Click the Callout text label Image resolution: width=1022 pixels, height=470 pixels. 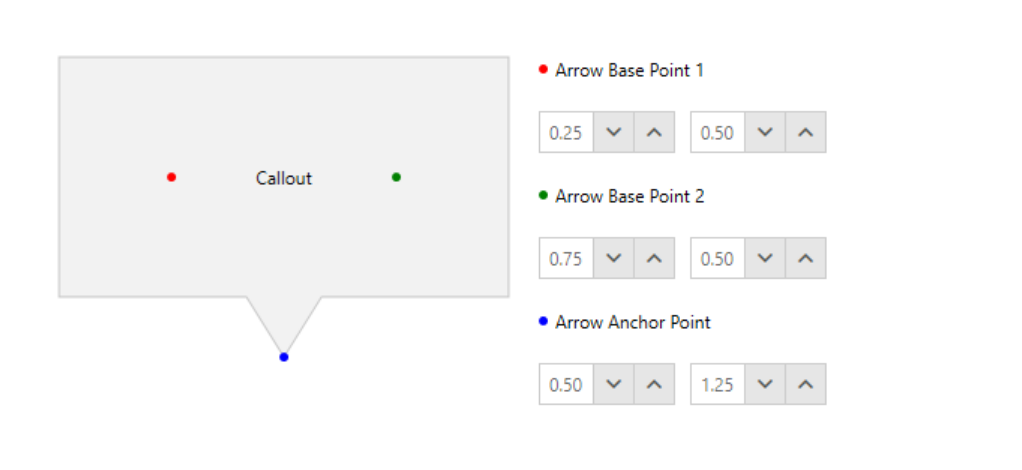tap(284, 178)
